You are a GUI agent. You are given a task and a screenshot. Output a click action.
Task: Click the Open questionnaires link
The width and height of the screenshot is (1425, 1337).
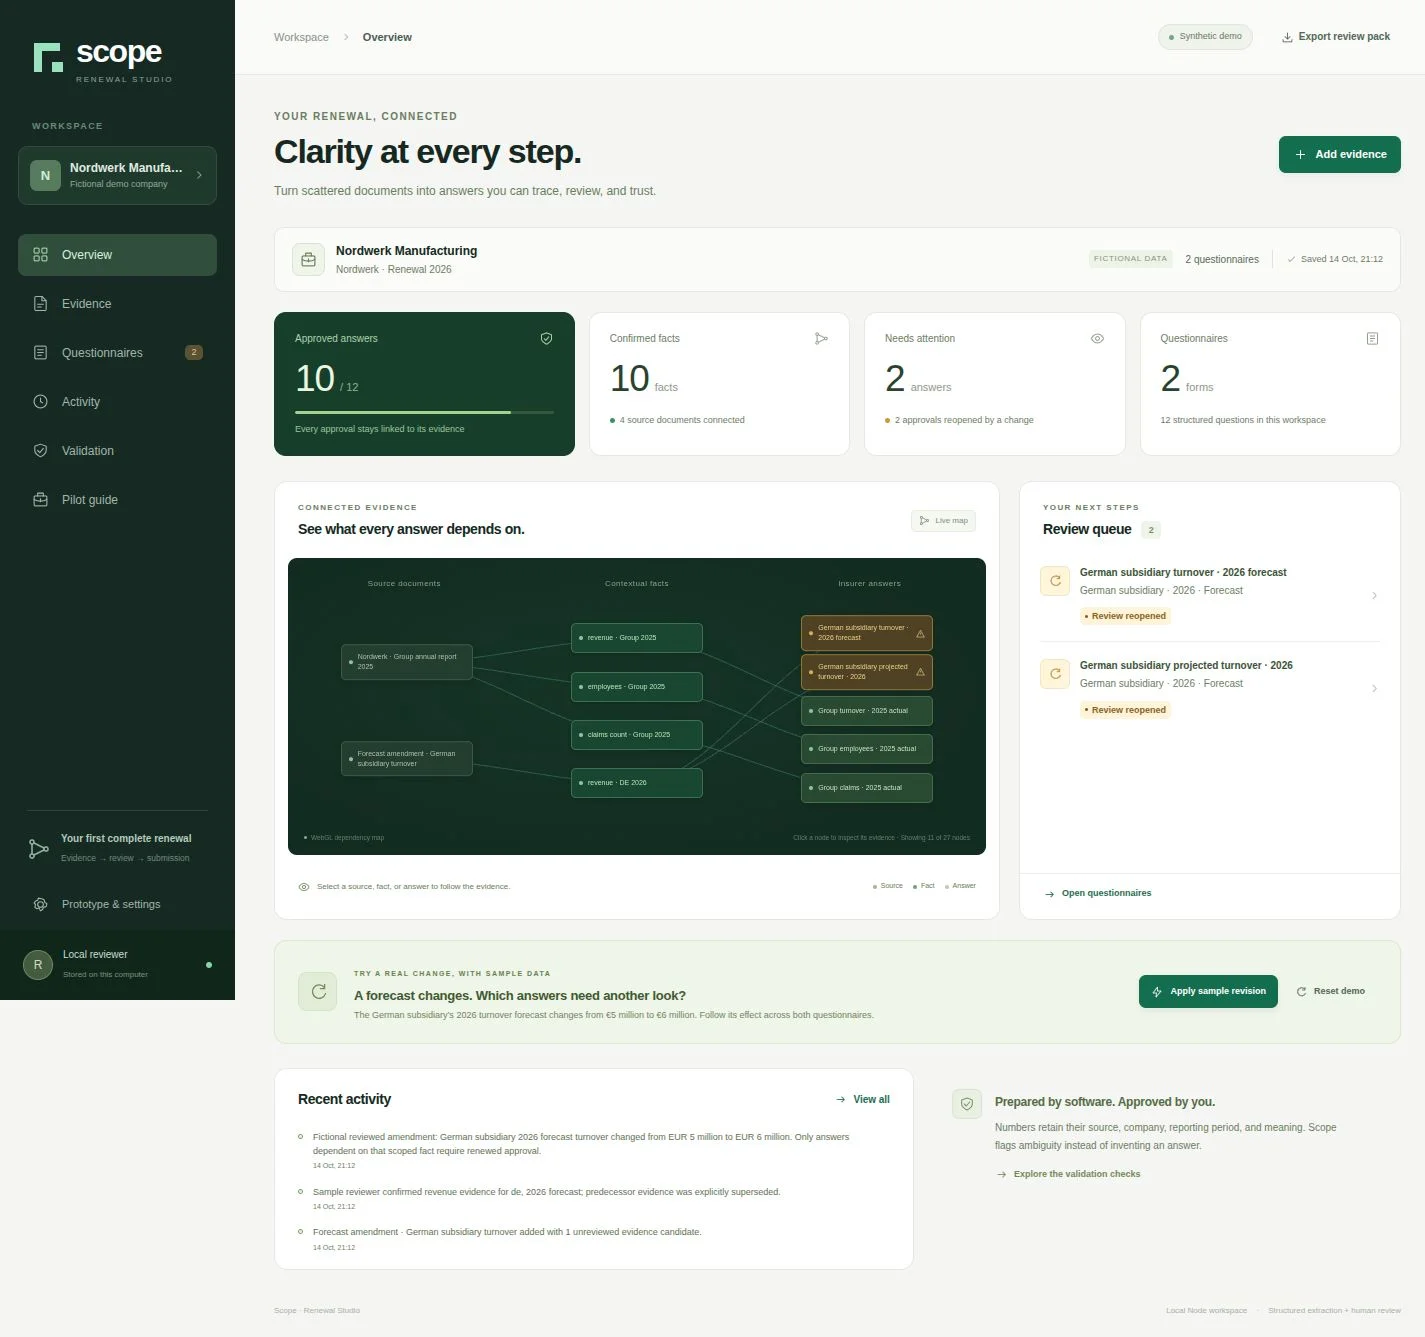pos(1098,893)
